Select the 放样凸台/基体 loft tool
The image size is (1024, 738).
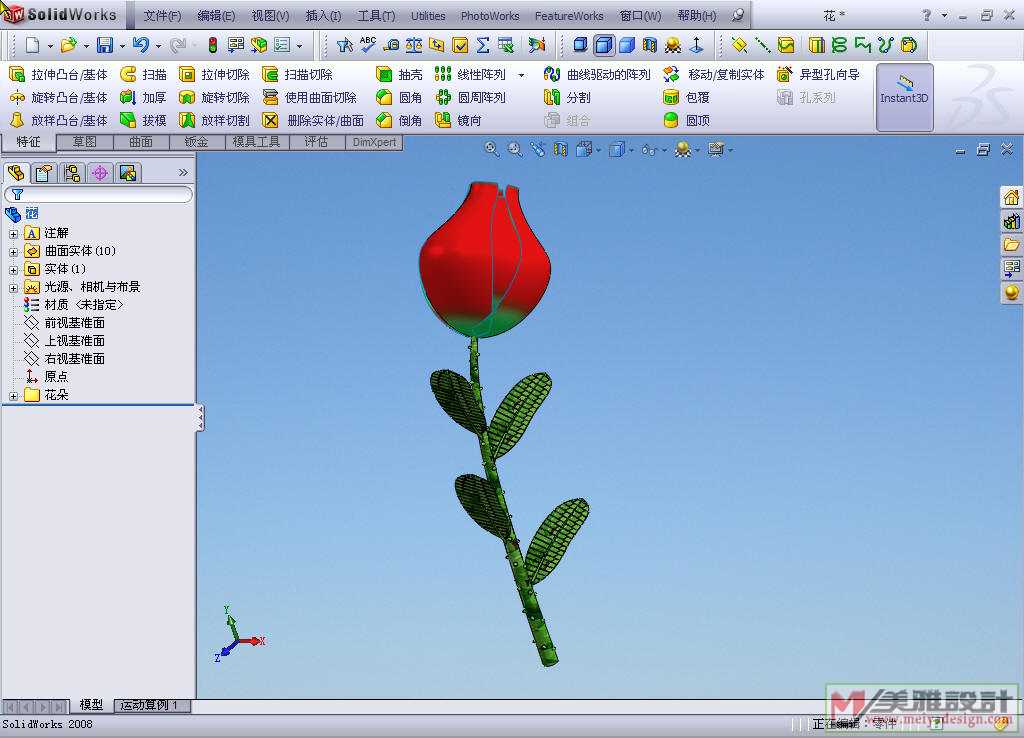tap(58, 120)
